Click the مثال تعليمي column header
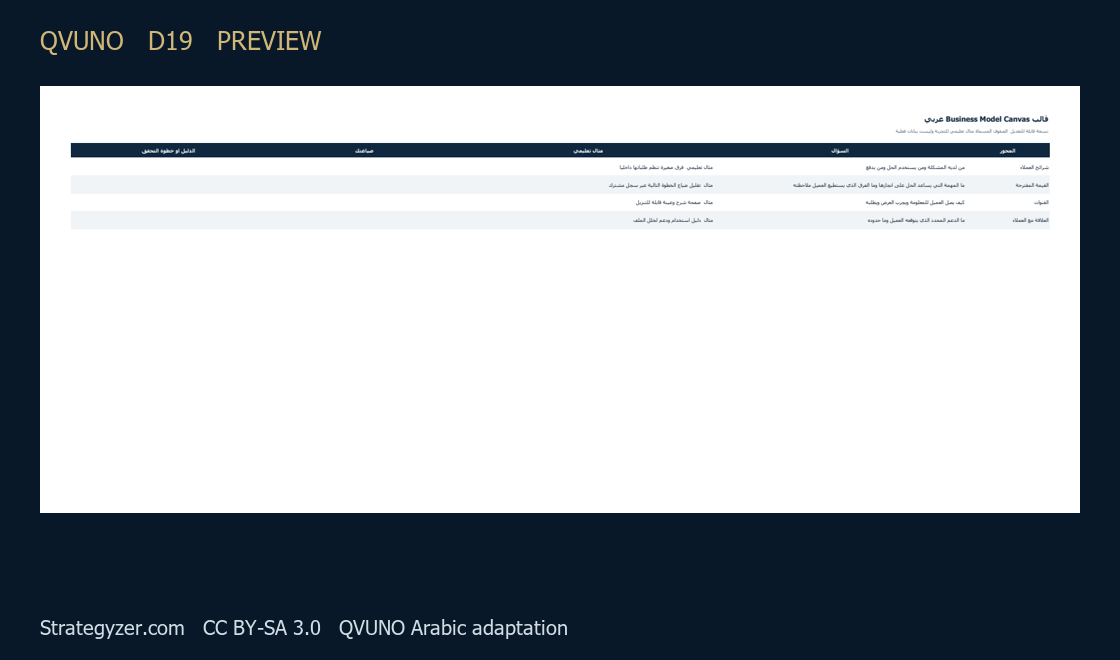 pos(588,151)
